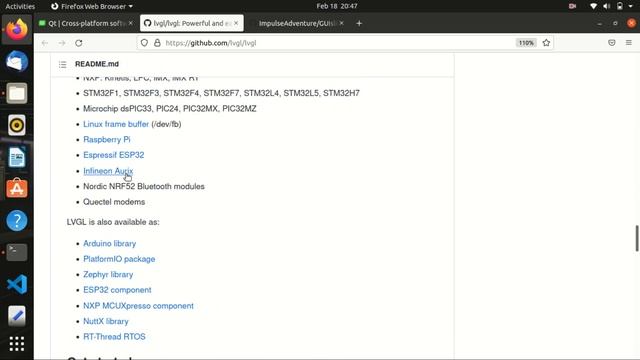The width and height of the screenshot is (640, 360).
Task: Follow the Raspberry Pi link
Action: click(x=107, y=140)
